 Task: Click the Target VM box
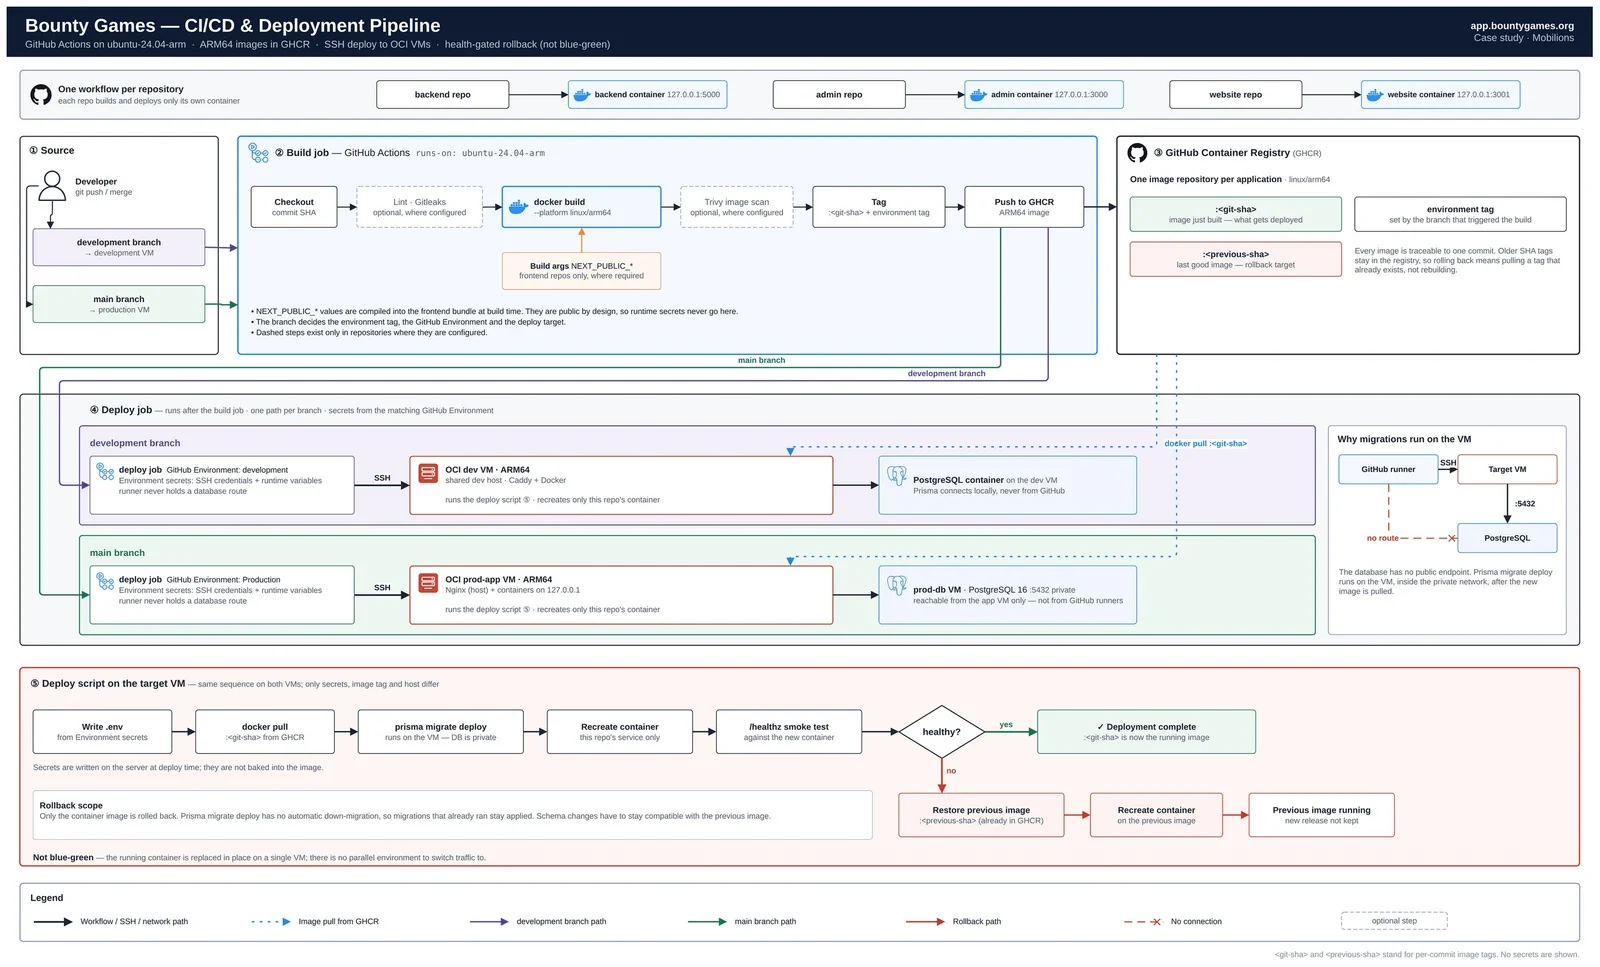(x=1507, y=469)
